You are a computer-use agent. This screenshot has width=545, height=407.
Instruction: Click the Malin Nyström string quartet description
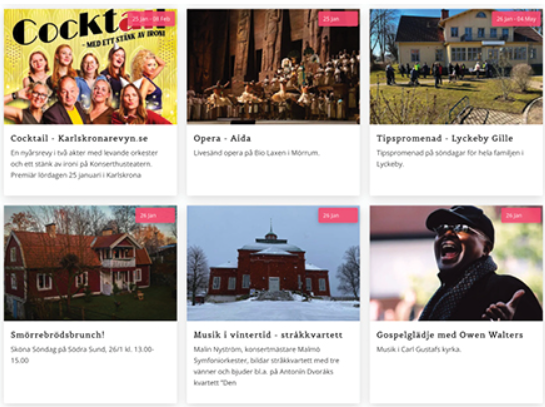266,366
